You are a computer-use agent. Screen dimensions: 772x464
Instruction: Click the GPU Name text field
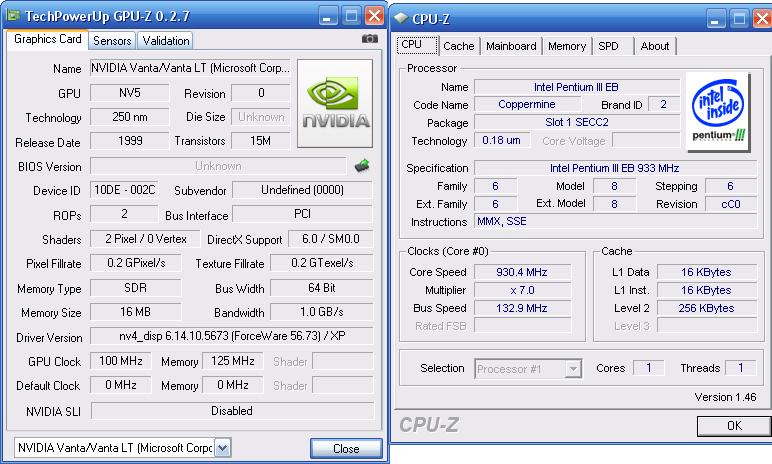[x=191, y=69]
